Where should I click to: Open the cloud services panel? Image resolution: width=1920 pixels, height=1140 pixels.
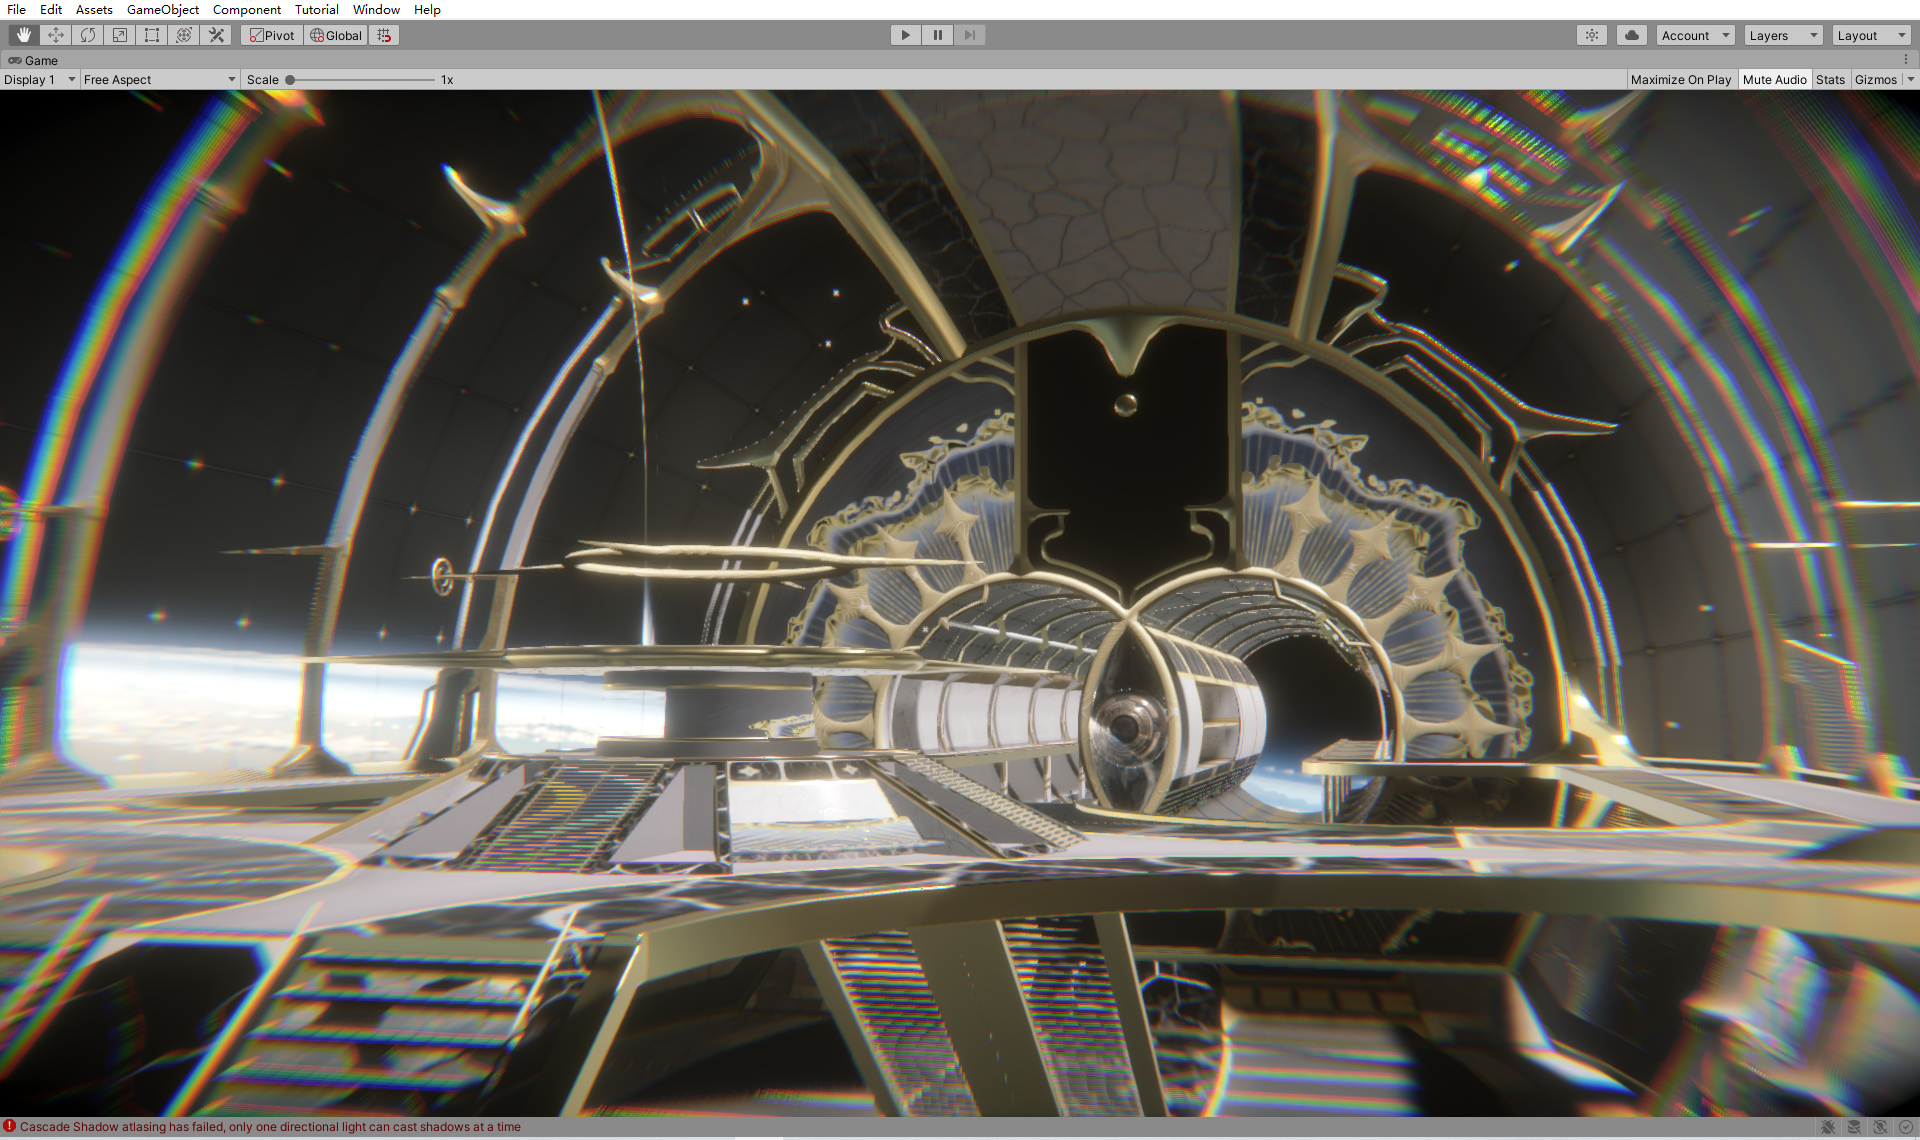[1631, 35]
